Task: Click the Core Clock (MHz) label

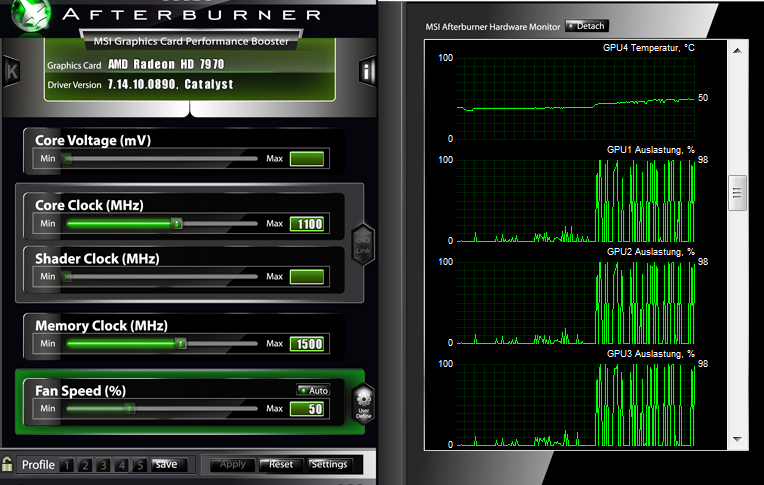Action: (x=89, y=205)
